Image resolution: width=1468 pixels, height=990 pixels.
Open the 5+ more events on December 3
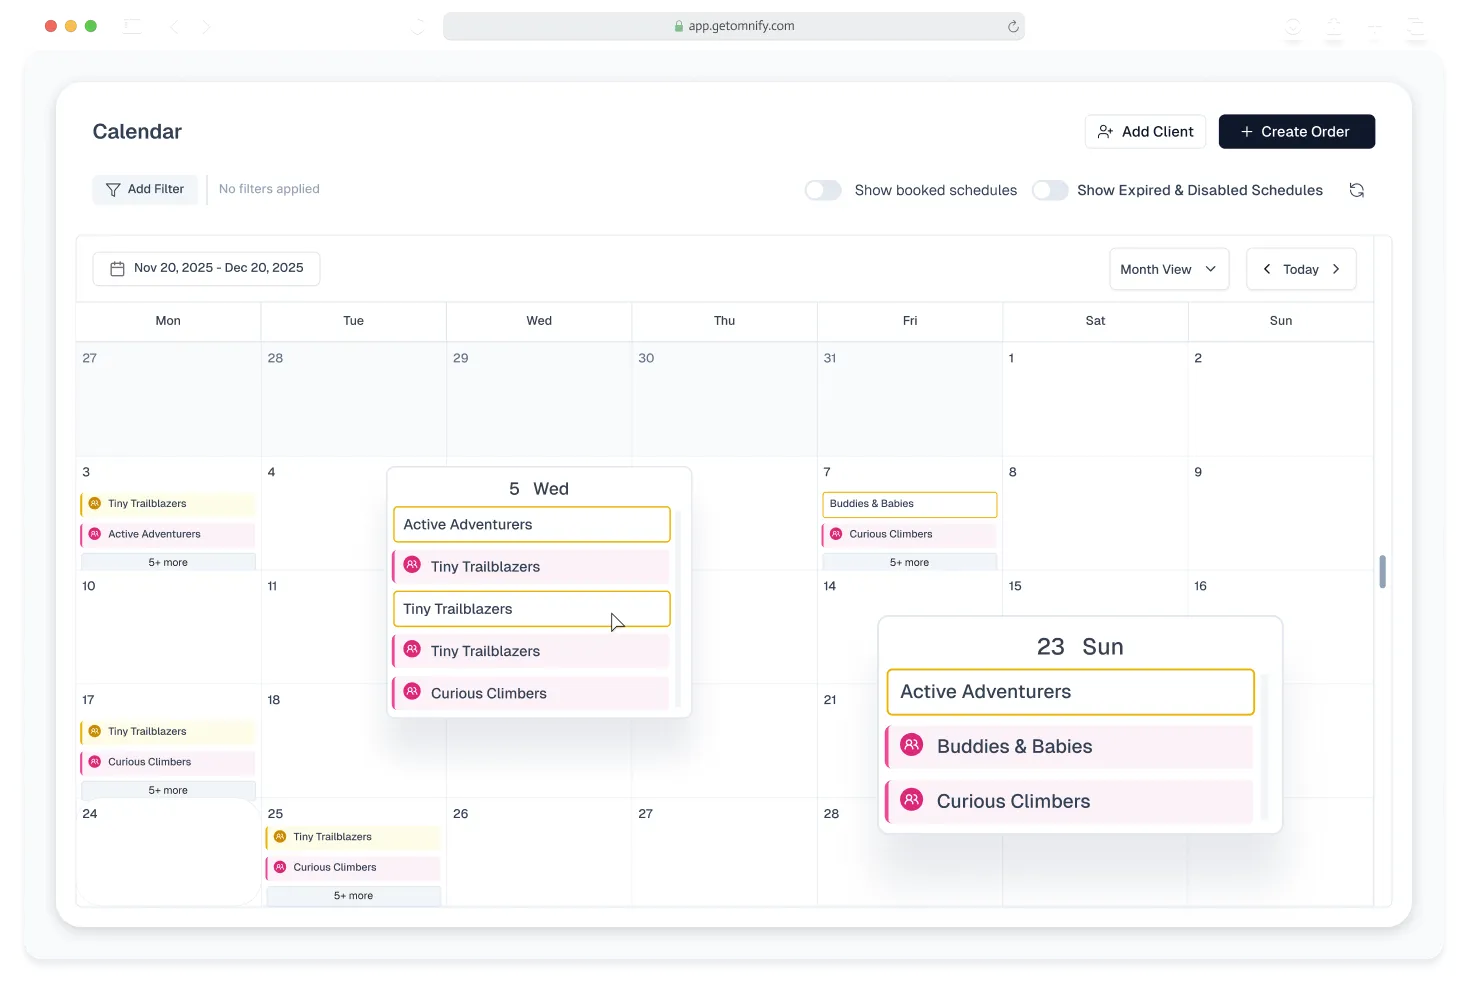pyautogui.click(x=167, y=562)
